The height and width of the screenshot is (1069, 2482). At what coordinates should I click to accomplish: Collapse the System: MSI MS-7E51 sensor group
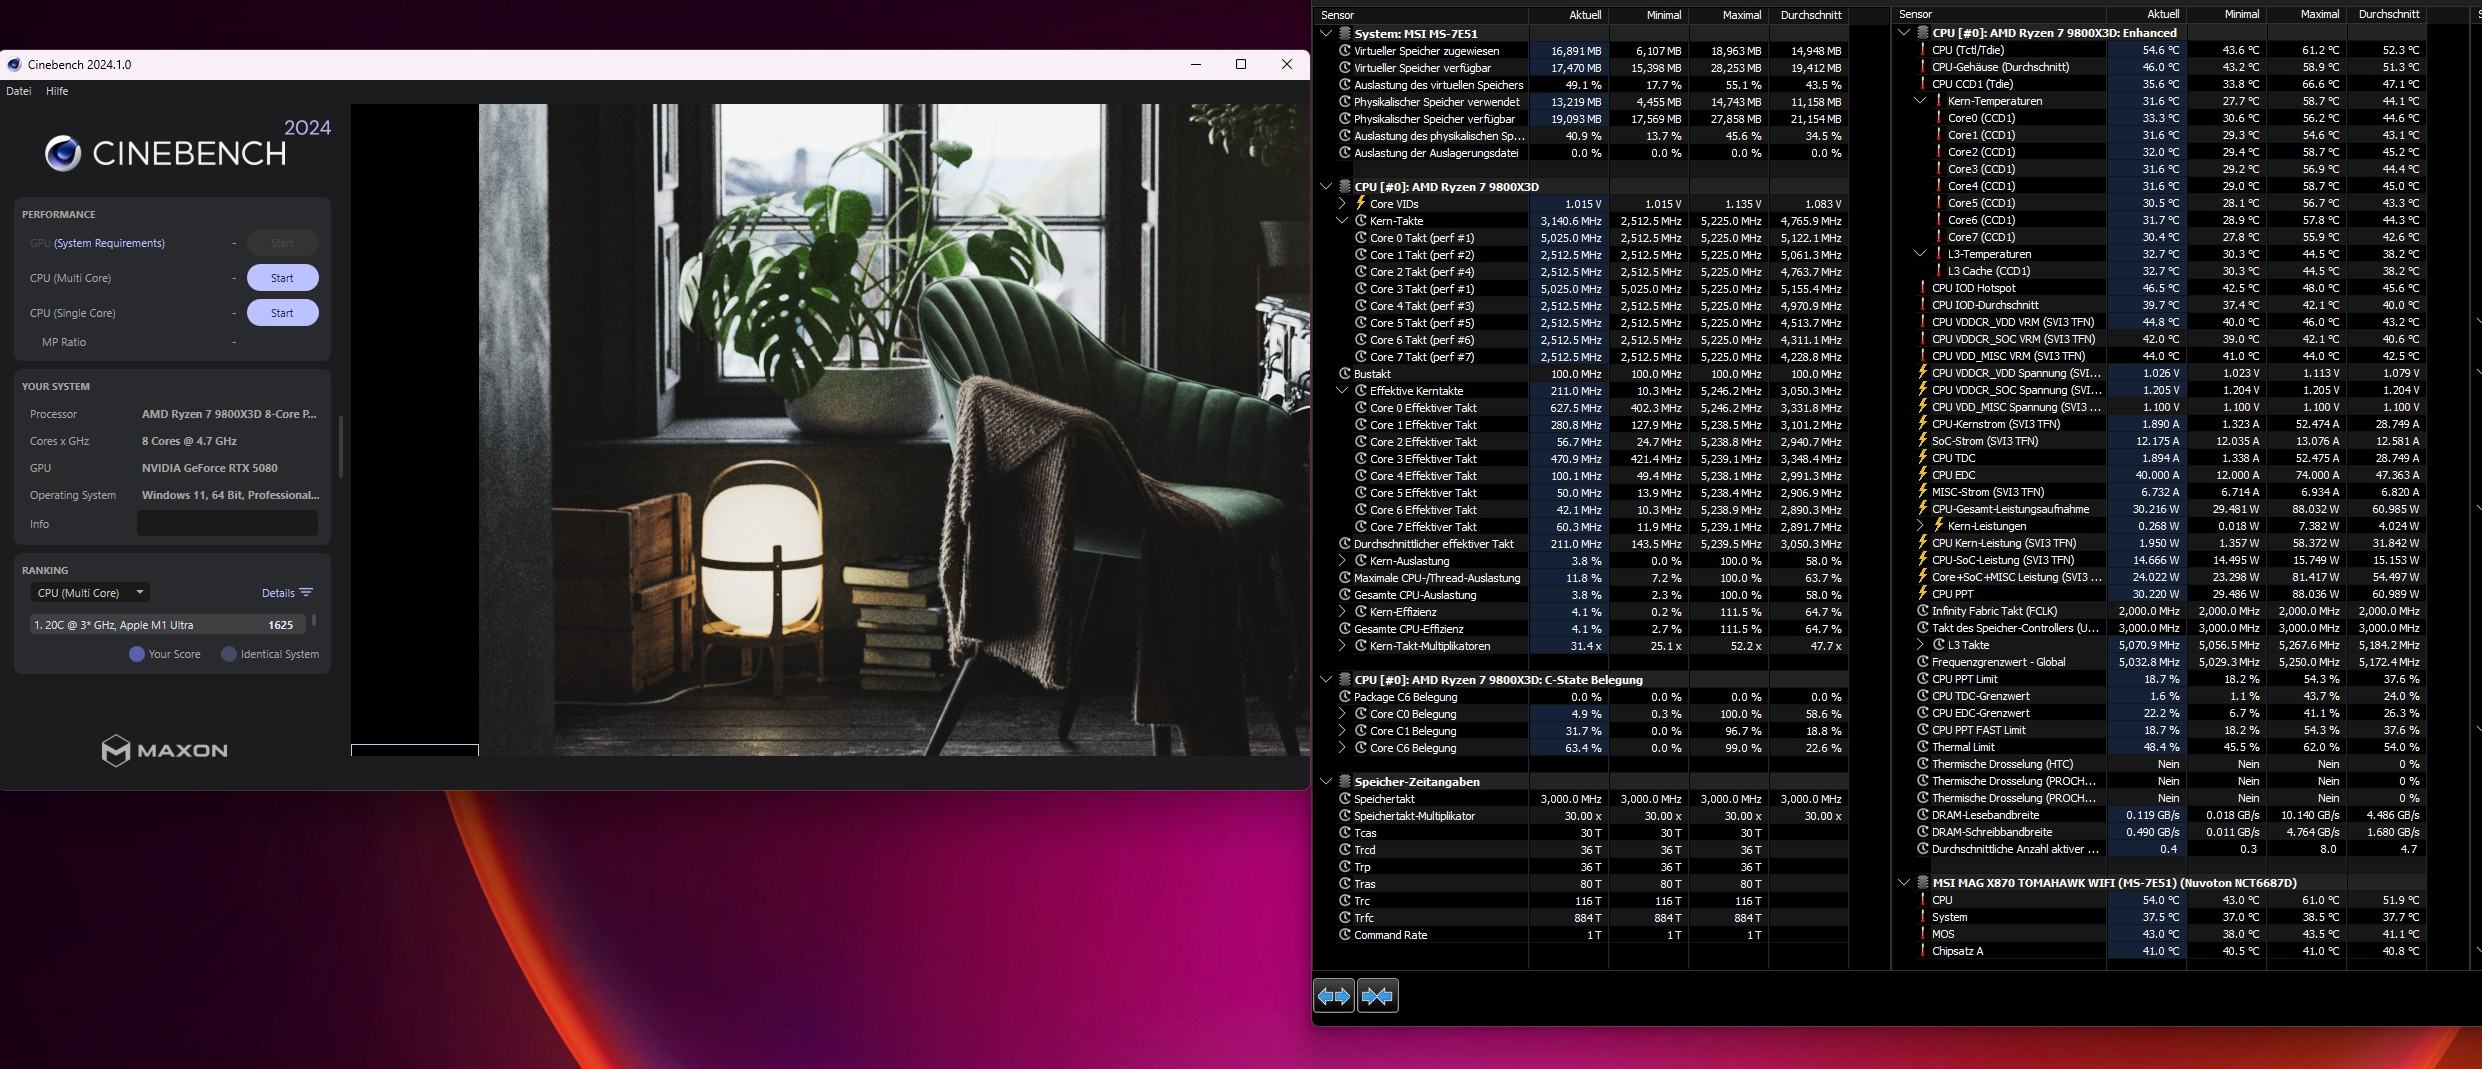pyautogui.click(x=1326, y=34)
